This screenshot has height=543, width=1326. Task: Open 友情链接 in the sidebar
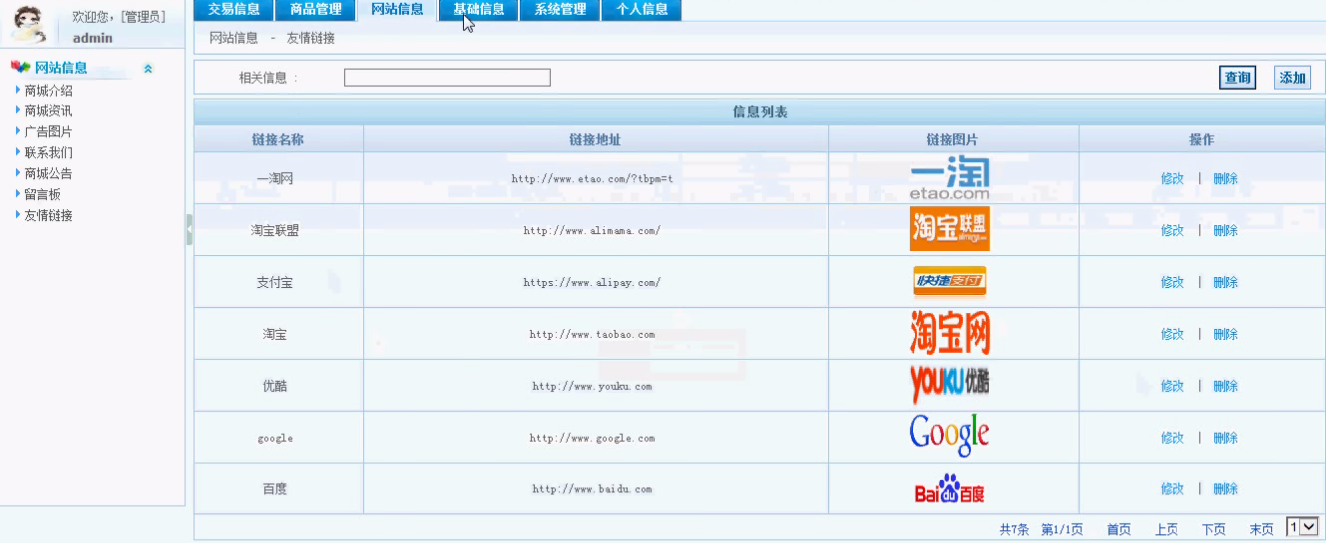pyautogui.click(x=48, y=215)
